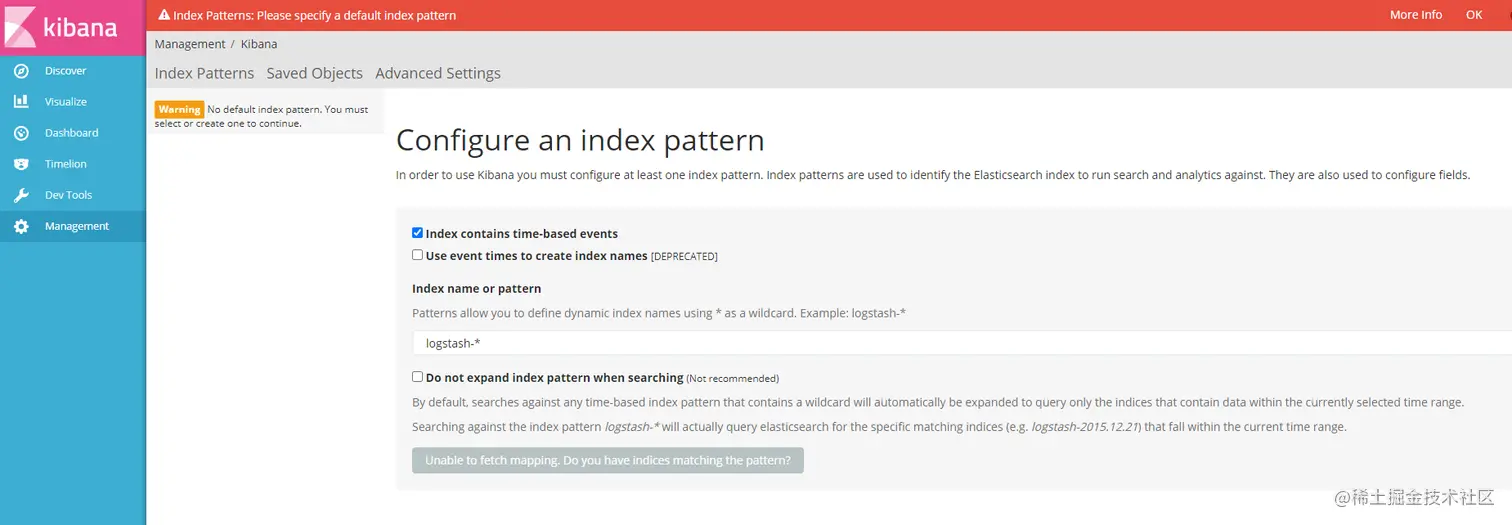Click Unable to fetch mapping button
Image resolution: width=1512 pixels, height=525 pixels.
[608, 460]
